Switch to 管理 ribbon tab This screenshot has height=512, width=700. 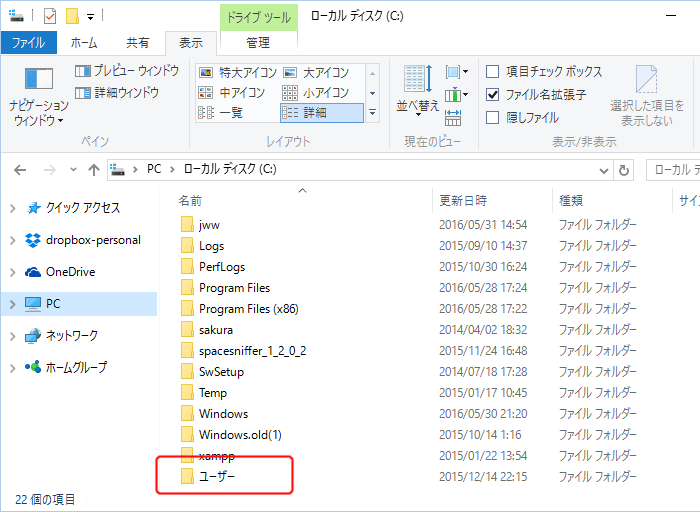258,43
